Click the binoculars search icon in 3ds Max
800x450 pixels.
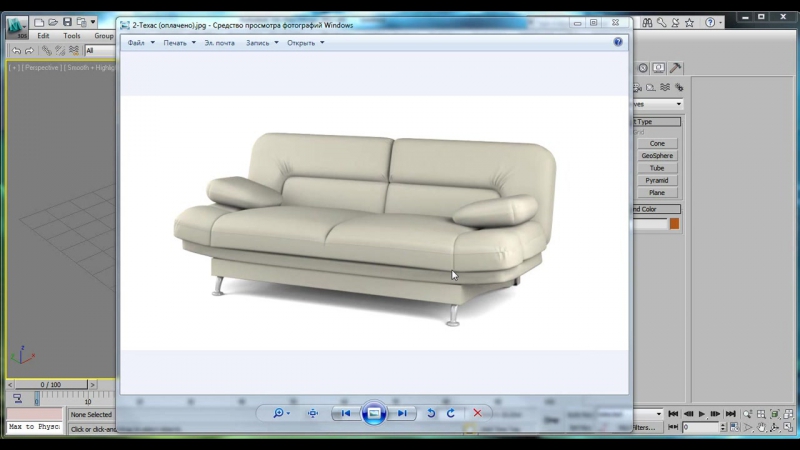click(x=647, y=22)
